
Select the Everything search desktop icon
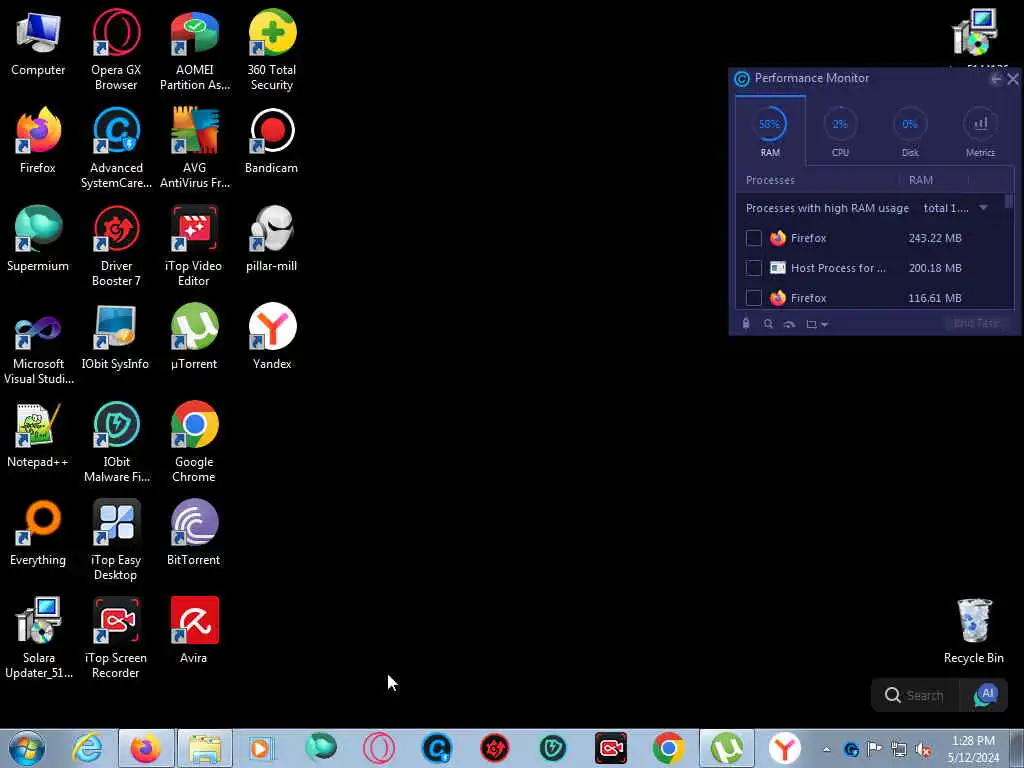coord(38,532)
